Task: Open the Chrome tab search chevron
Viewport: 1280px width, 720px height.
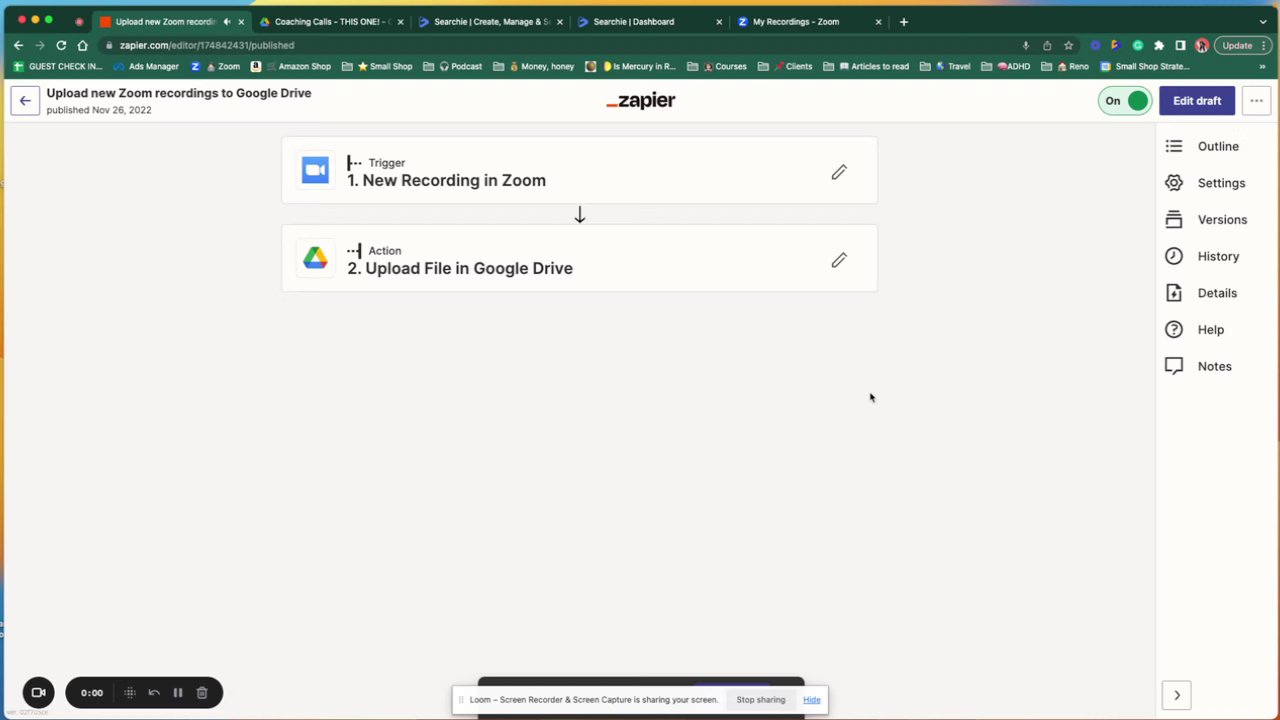Action: pyautogui.click(x=1263, y=21)
